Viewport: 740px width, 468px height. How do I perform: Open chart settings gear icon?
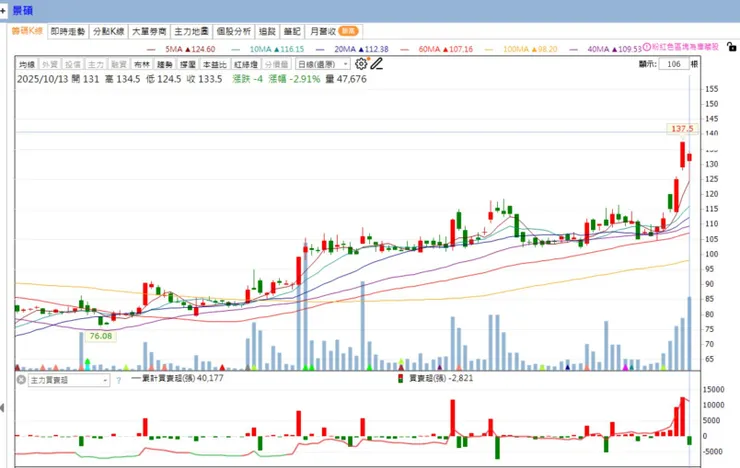(361, 64)
